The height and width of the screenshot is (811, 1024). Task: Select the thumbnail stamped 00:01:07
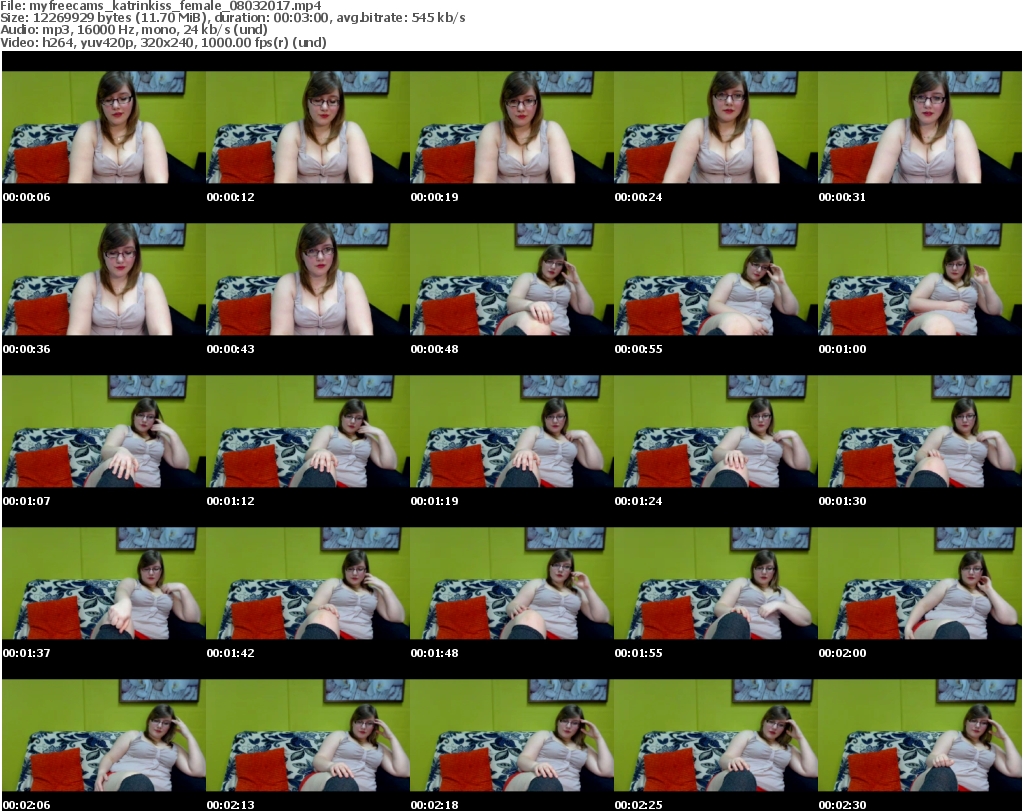(104, 432)
